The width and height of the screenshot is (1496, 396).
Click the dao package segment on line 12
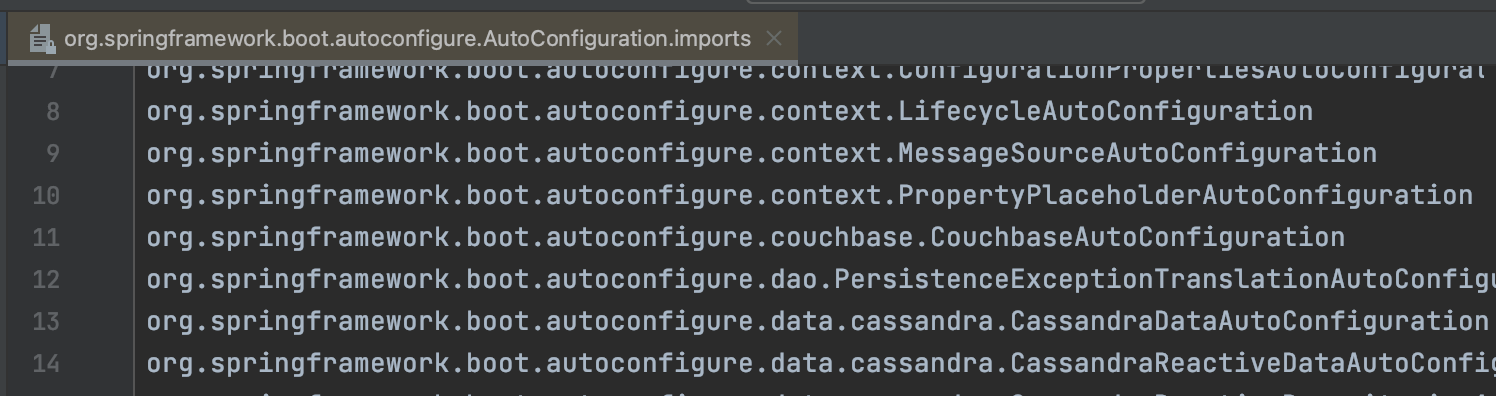(x=794, y=279)
